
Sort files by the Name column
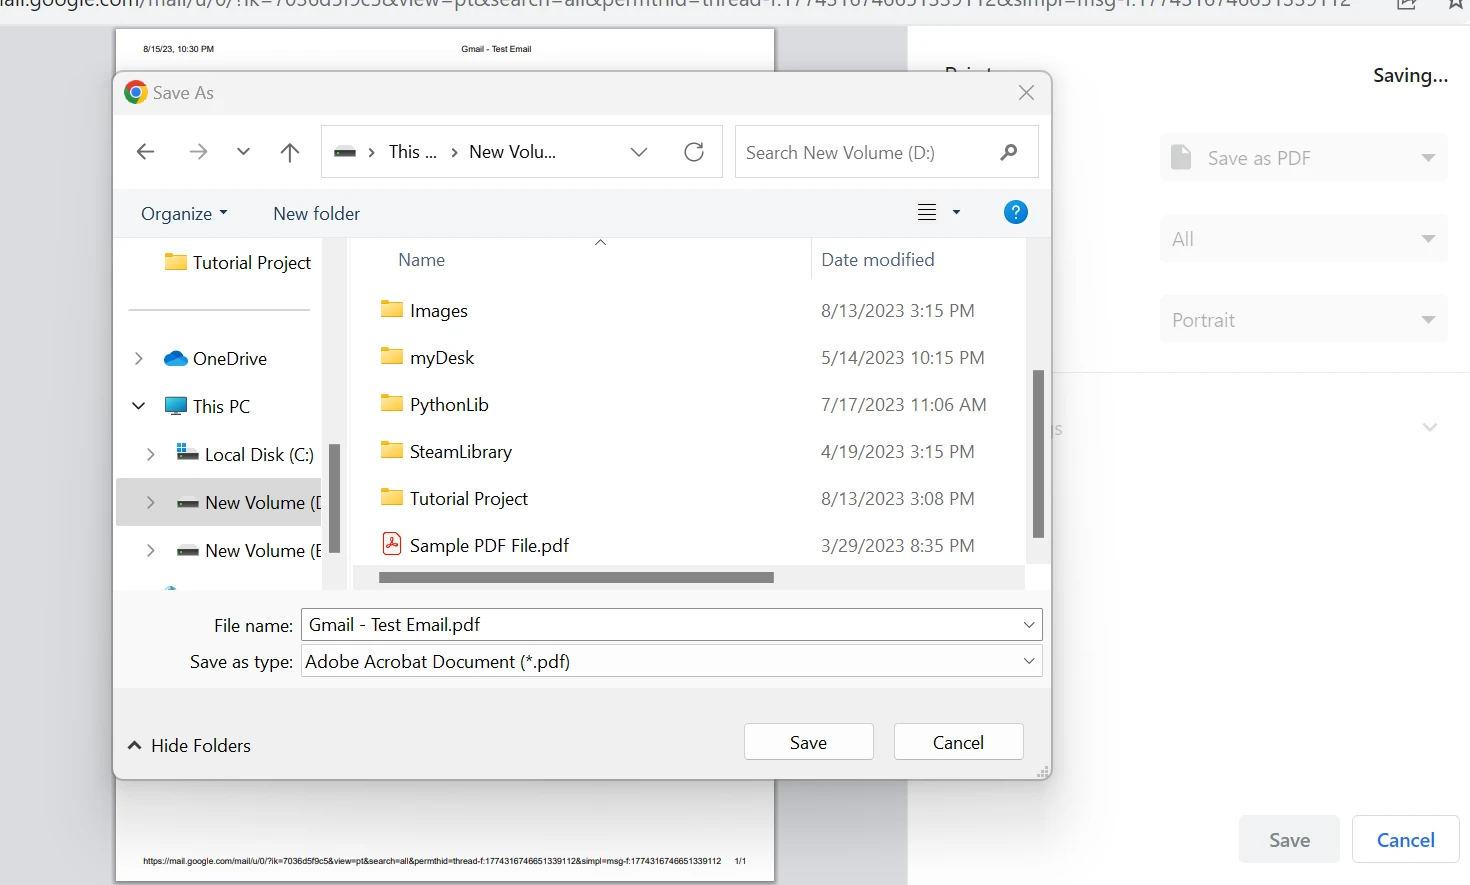421,260
